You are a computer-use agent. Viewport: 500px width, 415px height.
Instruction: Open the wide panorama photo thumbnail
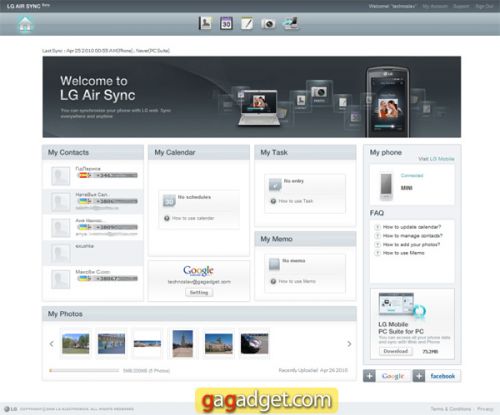pos(147,344)
